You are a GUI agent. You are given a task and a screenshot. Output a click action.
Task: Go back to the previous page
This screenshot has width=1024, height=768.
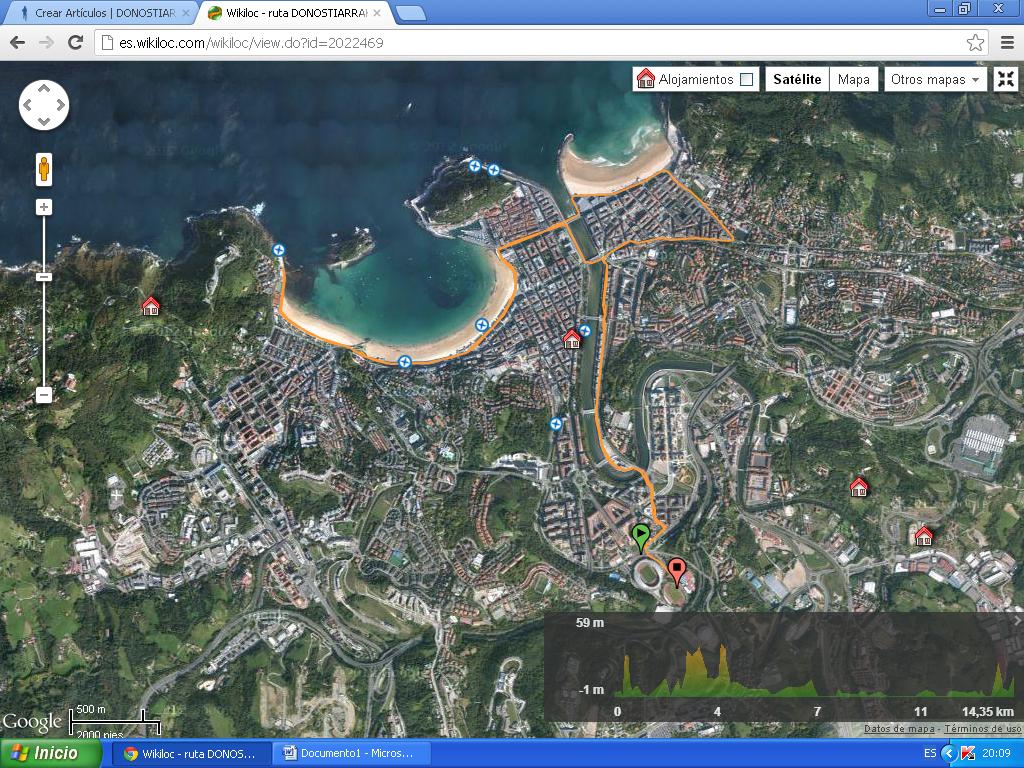coord(18,43)
